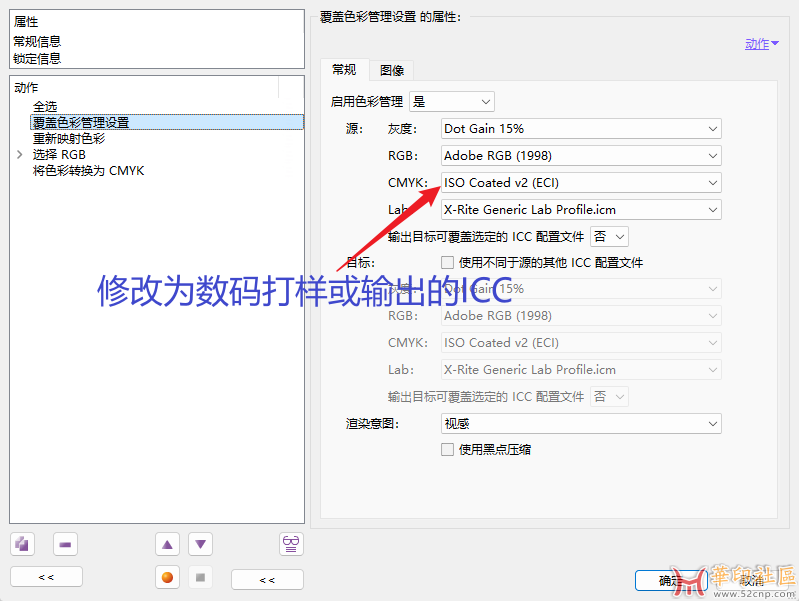Image resolution: width=799 pixels, height=601 pixels.
Task: Open the 动作 dropdown link
Action: [x=761, y=44]
